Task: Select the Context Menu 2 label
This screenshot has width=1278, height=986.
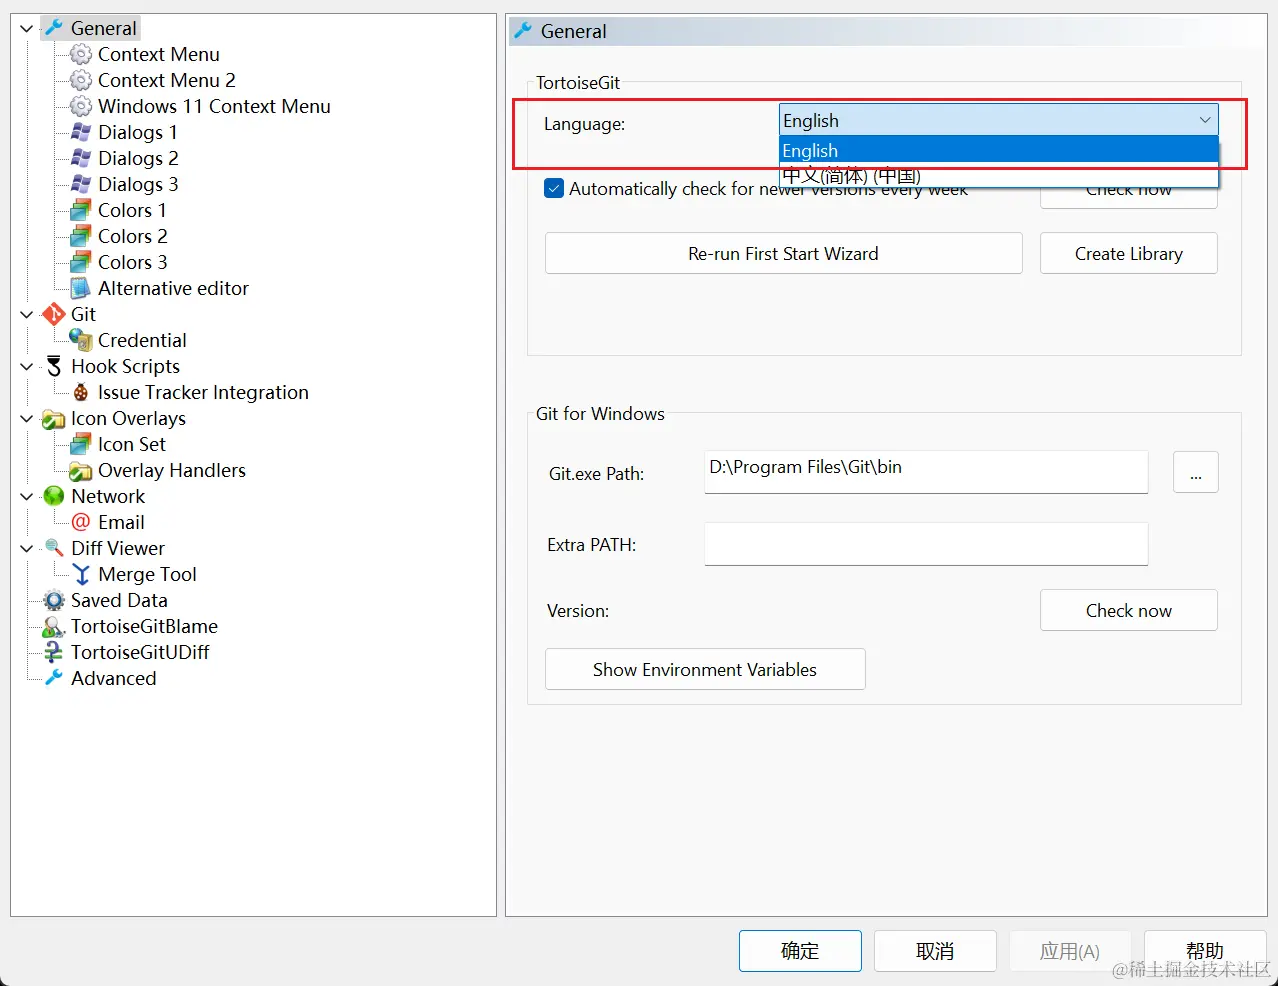Action: pos(167,80)
